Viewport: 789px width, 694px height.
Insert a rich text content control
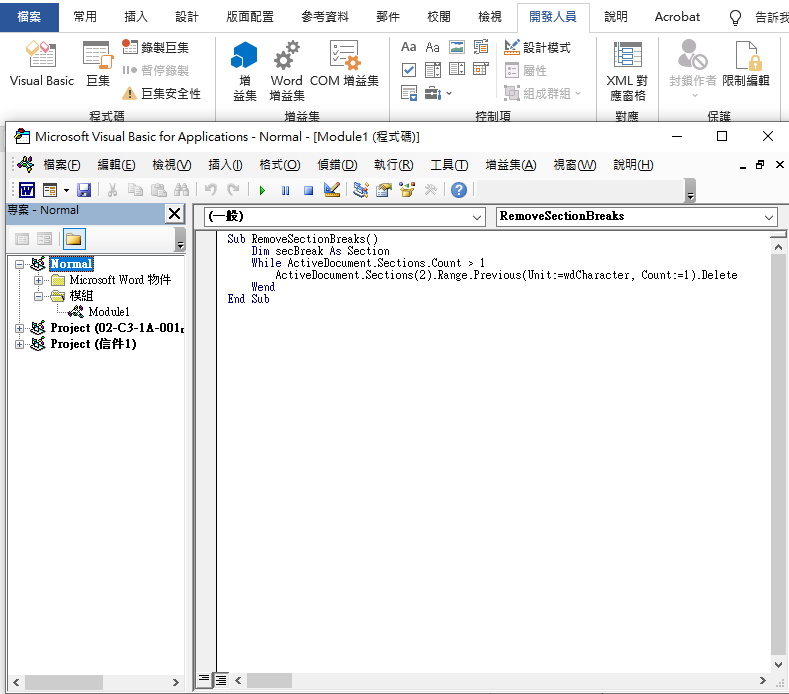click(x=409, y=47)
